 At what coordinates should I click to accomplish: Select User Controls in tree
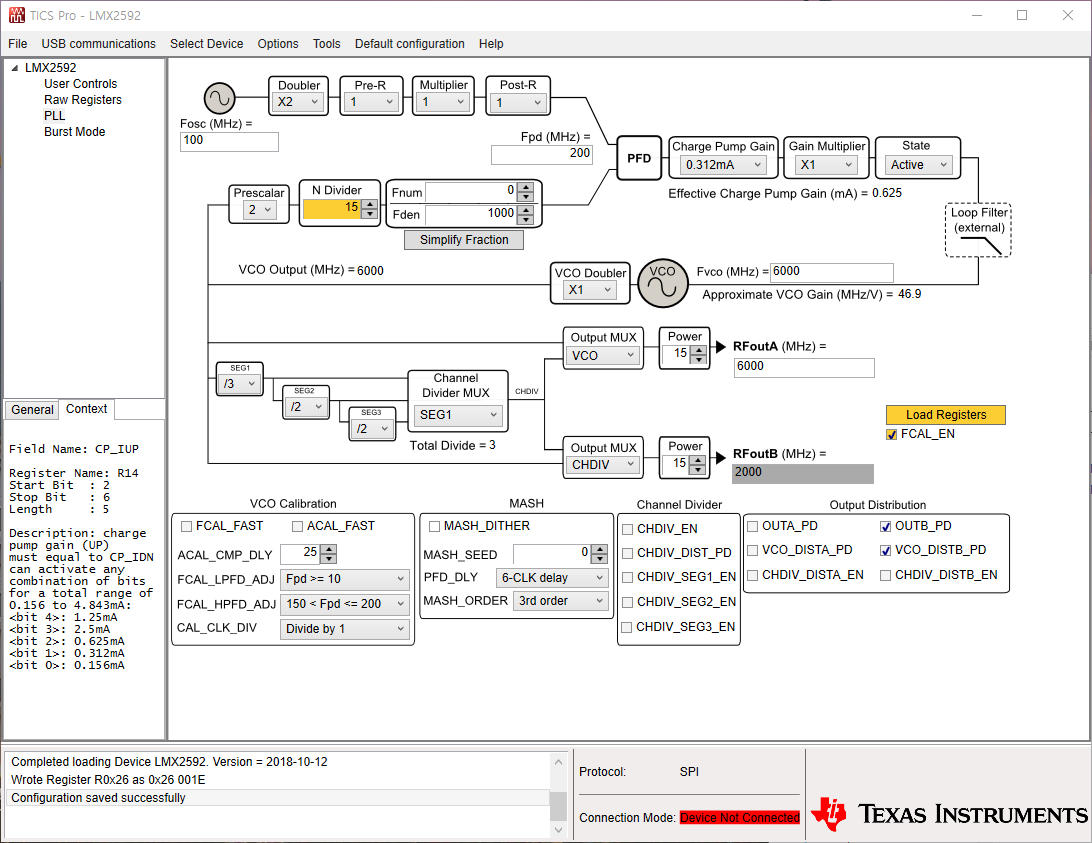pos(81,84)
